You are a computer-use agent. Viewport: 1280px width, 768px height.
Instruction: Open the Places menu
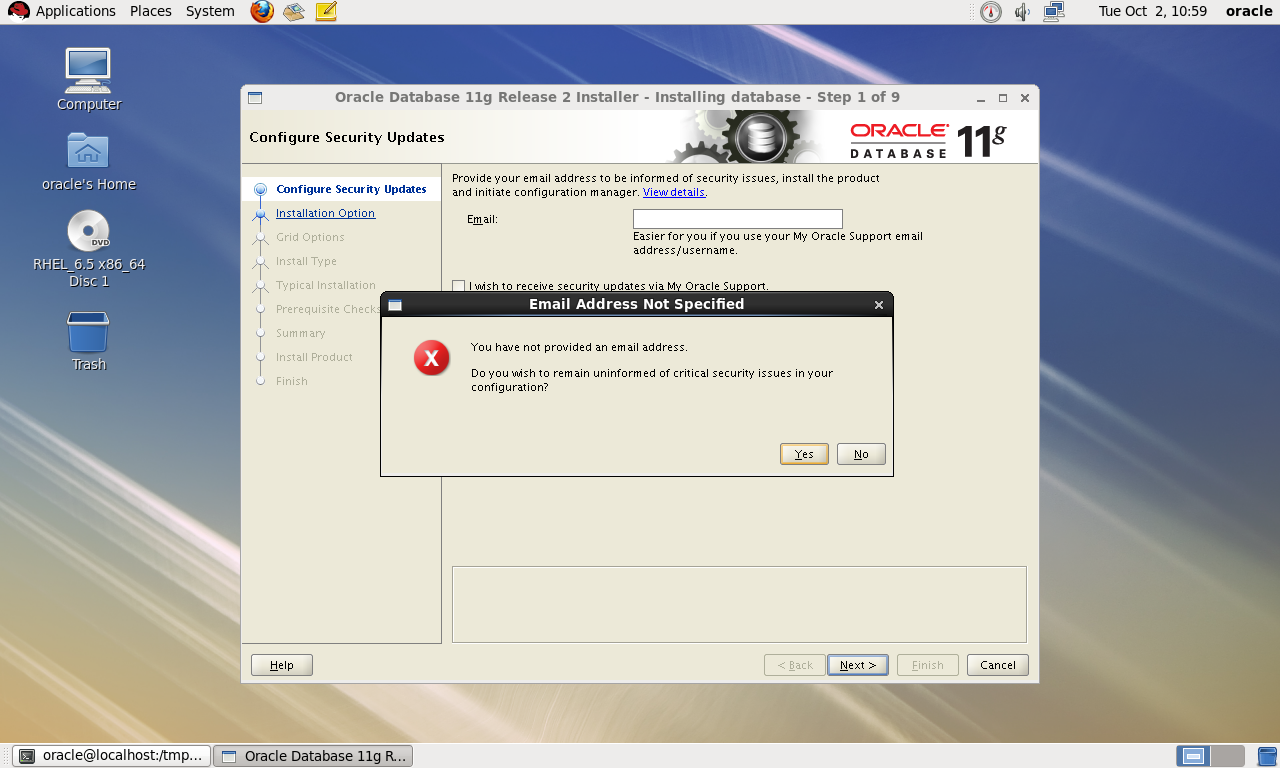point(151,12)
